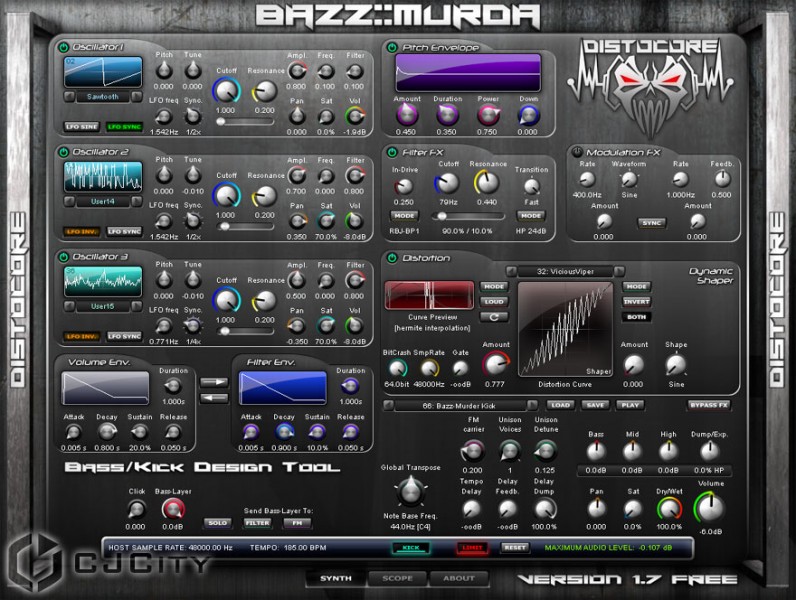Click the Filter FX Transition knob

[532, 187]
